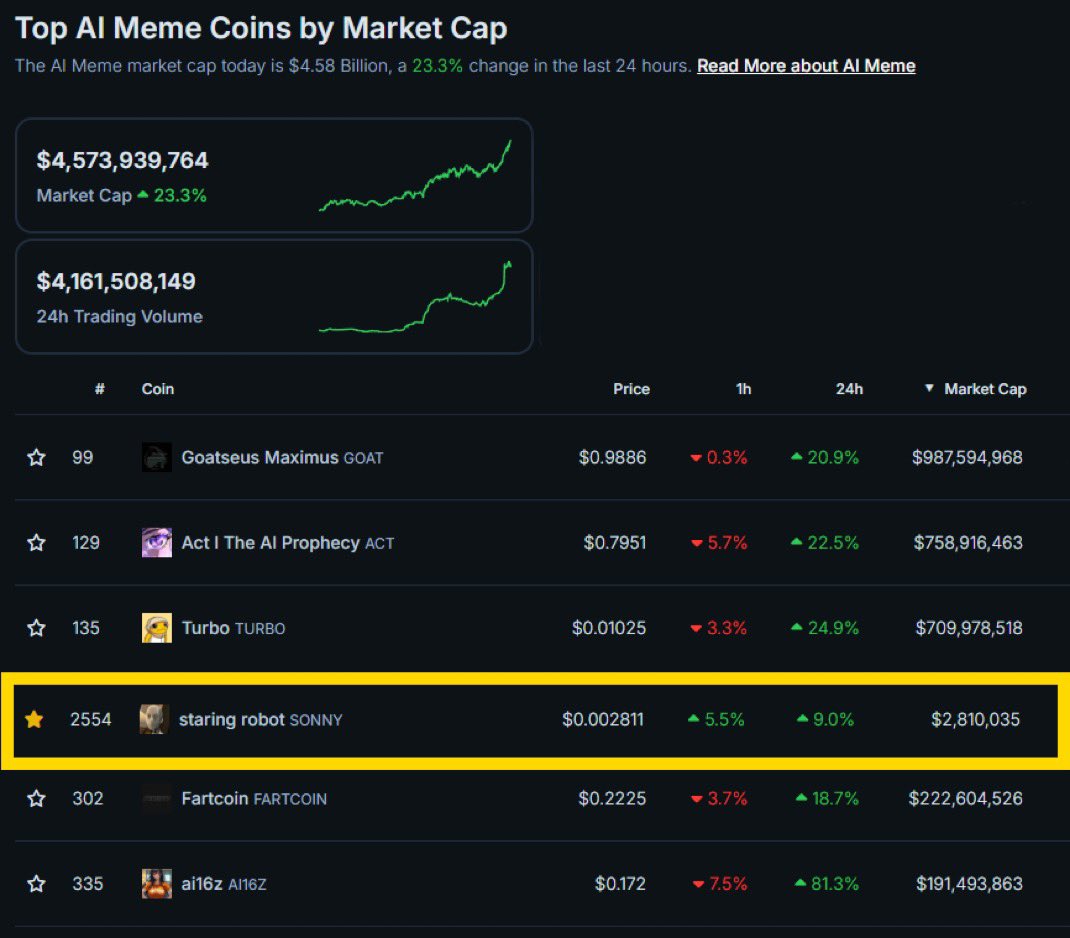Open the Read More about AI Meme link
The height and width of the screenshot is (938, 1070).
coord(805,65)
